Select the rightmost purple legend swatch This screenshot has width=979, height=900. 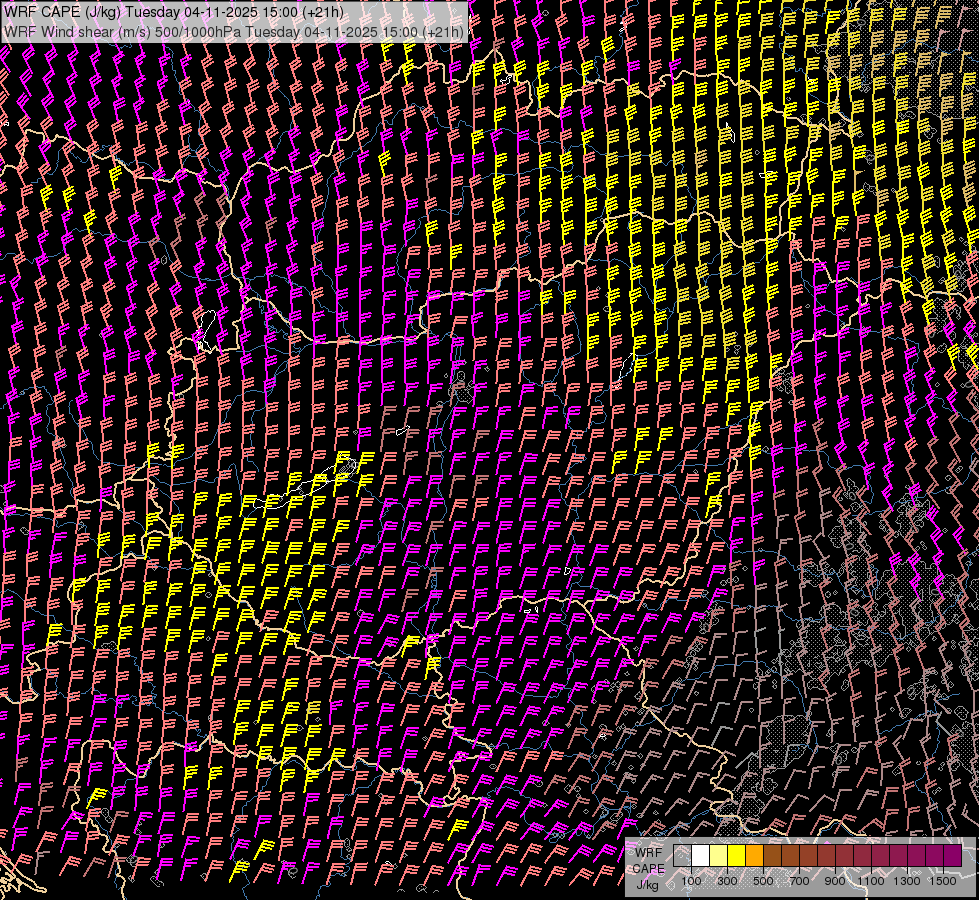(x=952, y=856)
